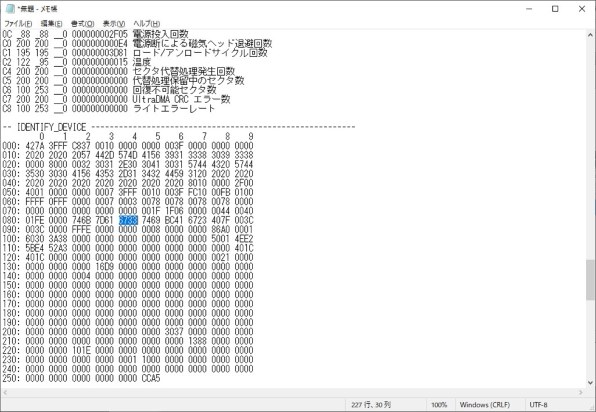
Task: Click the UTF-8 encoding status field
Action: (x=538, y=405)
